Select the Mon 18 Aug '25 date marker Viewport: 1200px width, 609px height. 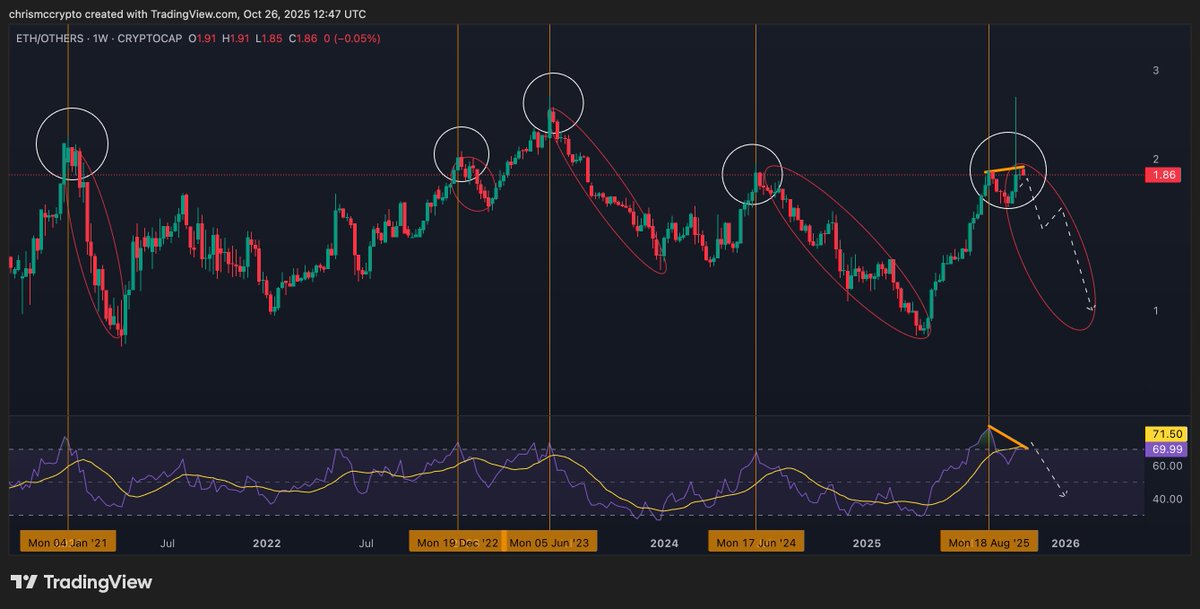point(989,543)
